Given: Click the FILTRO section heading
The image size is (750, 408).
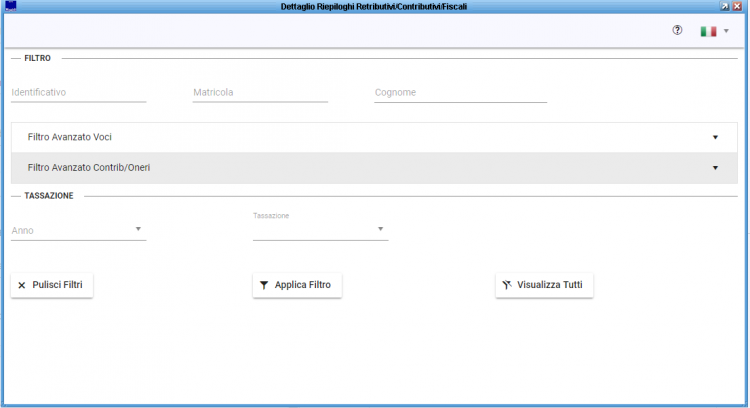Looking at the screenshot, I should point(37,58).
